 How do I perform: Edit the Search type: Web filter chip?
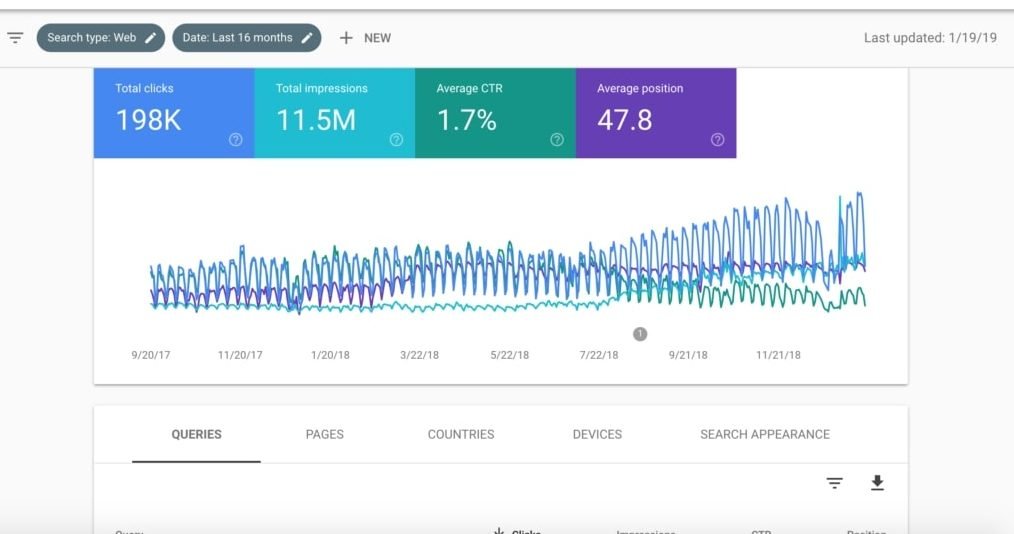pos(101,37)
